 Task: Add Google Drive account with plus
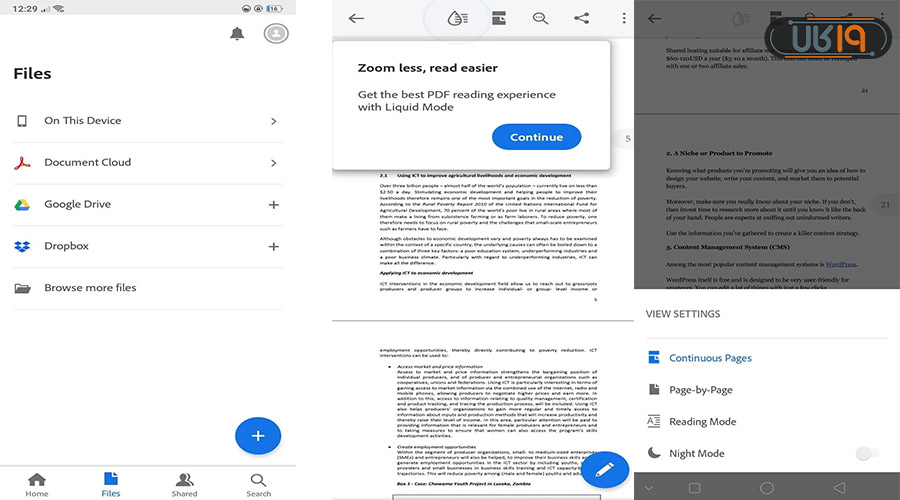point(273,205)
